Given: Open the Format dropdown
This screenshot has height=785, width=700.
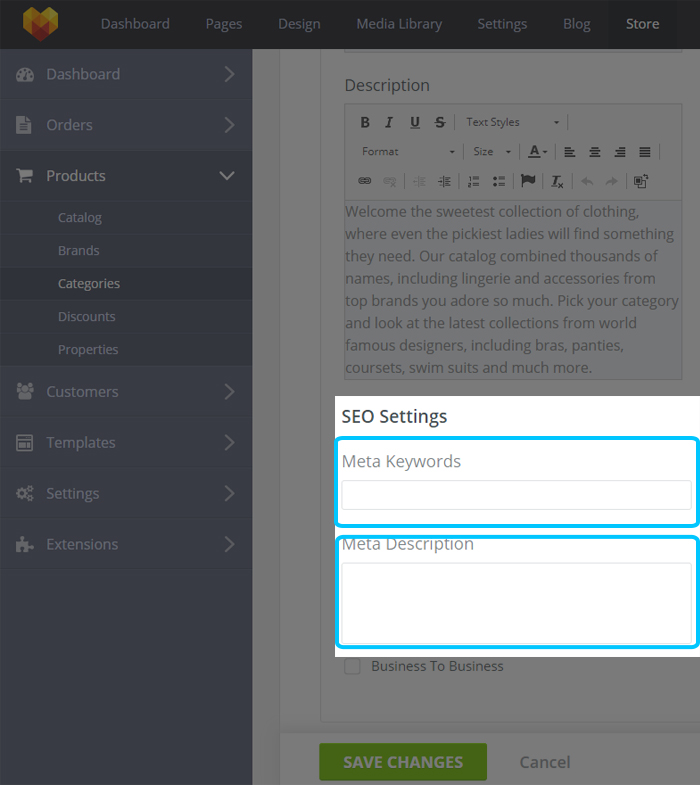Looking at the screenshot, I should pyautogui.click(x=408, y=152).
